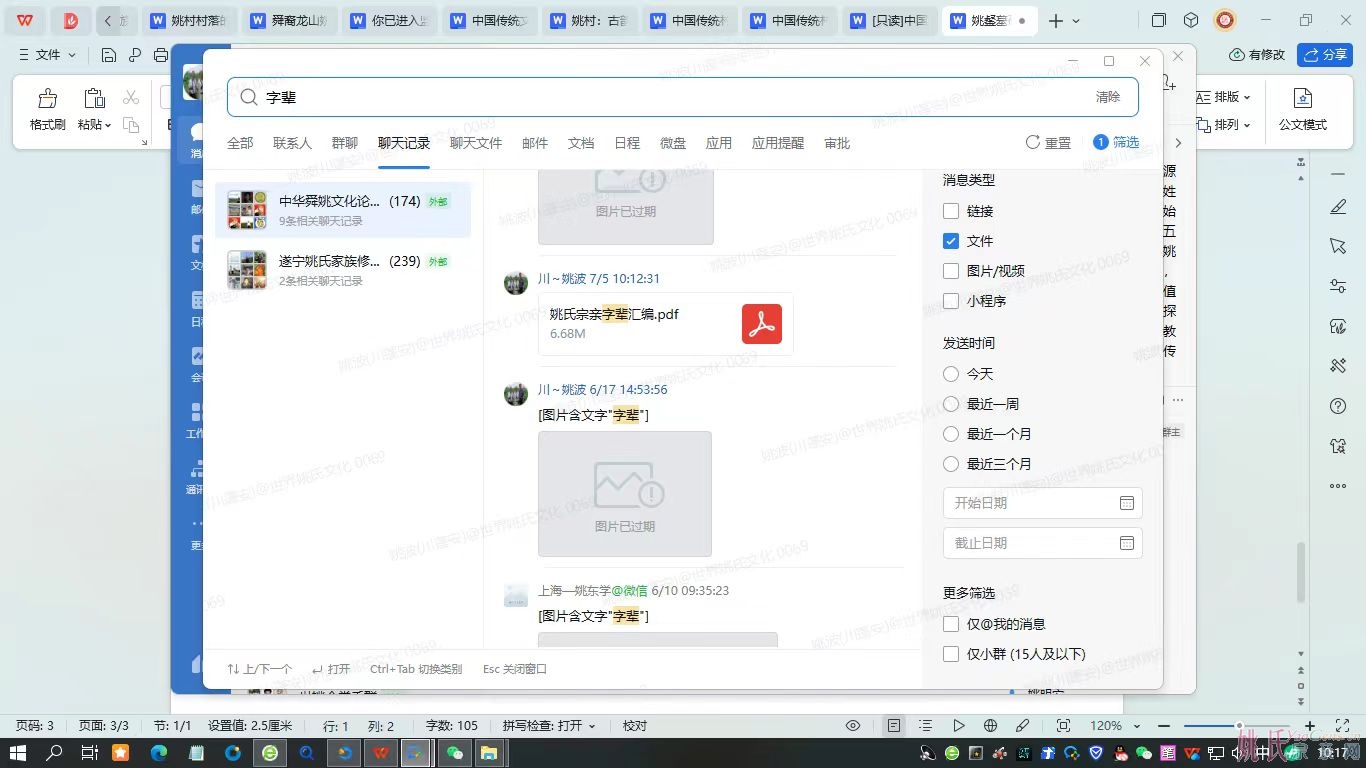Uncheck the 文件 message type checkbox
1366x768 pixels.
(951, 241)
